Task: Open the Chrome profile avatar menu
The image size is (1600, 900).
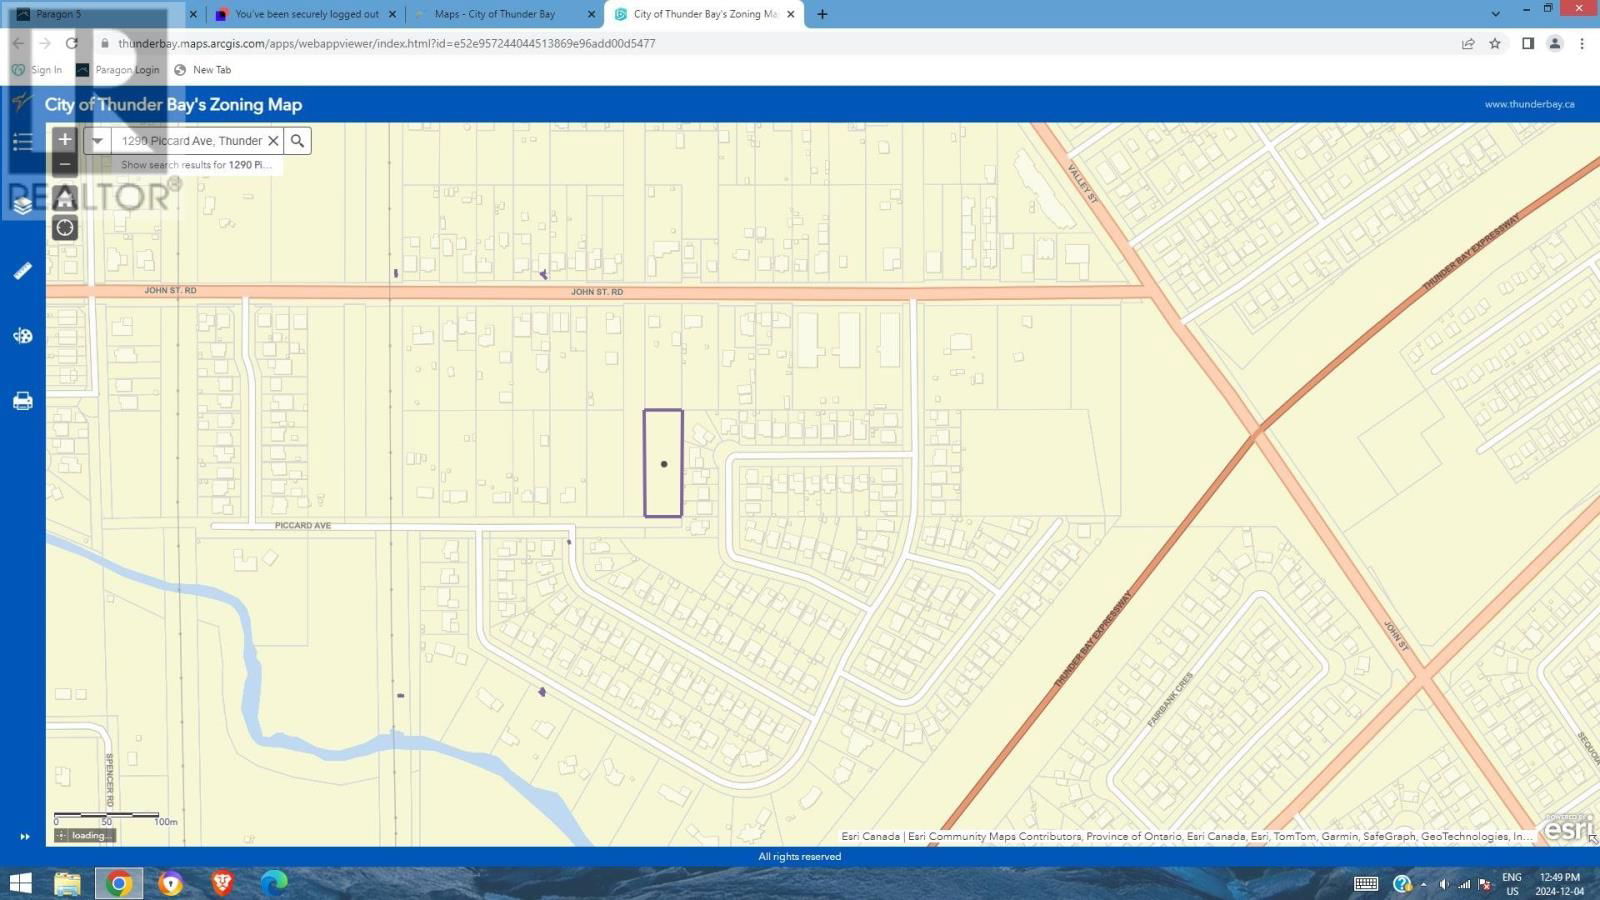Action: (x=1554, y=43)
